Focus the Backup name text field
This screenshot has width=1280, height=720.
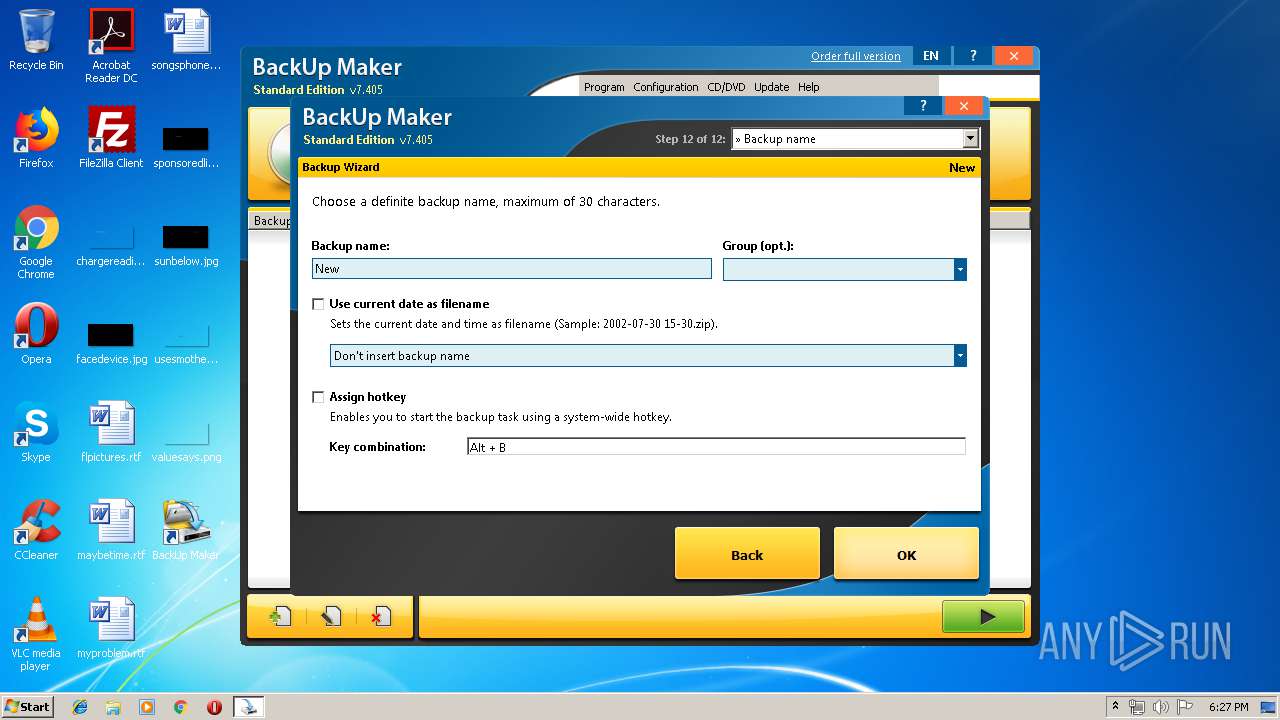[x=511, y=269]
